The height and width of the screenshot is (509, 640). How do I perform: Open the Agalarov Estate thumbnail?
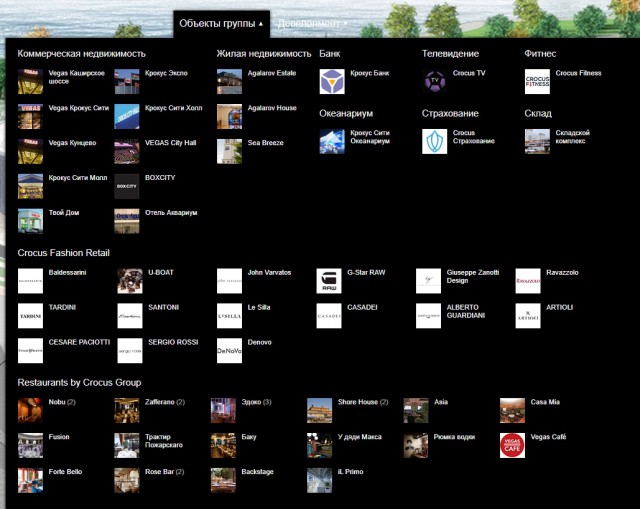[229, 82]
